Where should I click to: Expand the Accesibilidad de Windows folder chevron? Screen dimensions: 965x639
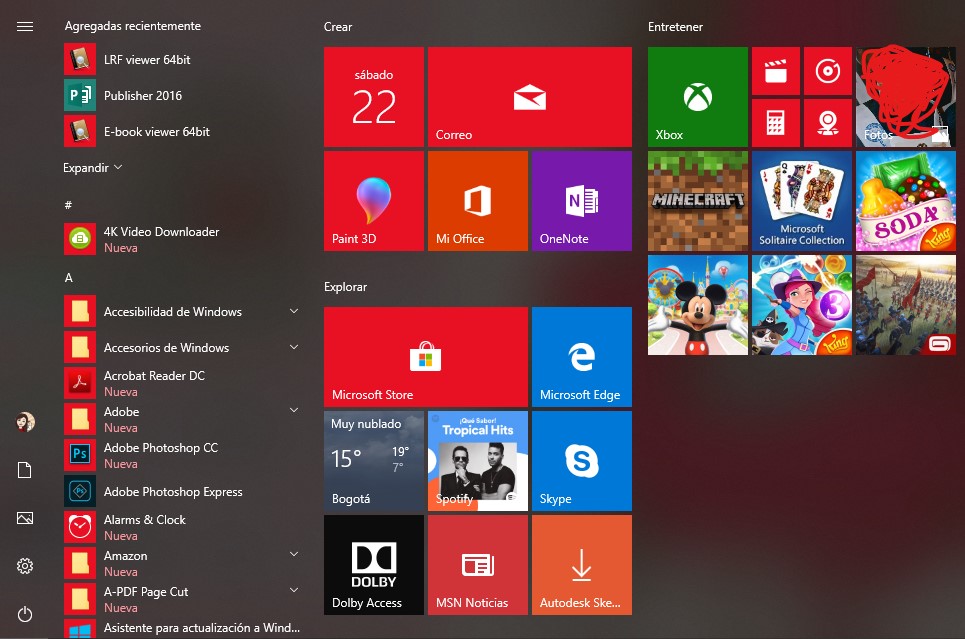pos(294,311)
